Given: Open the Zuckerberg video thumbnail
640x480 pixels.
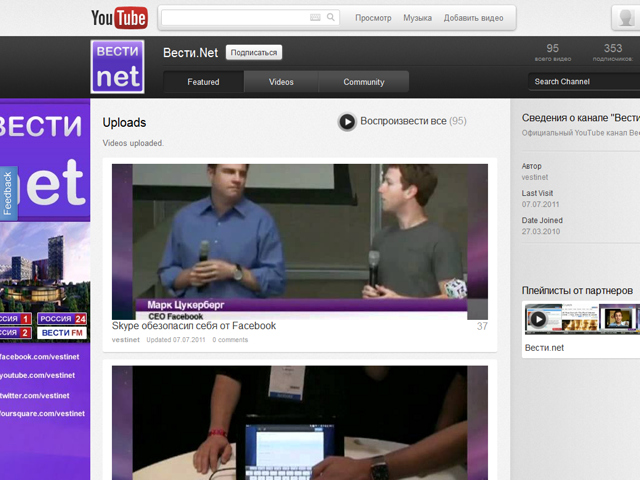Looking at the screenshot, I should pyautogui.click(x=300, y=242).
